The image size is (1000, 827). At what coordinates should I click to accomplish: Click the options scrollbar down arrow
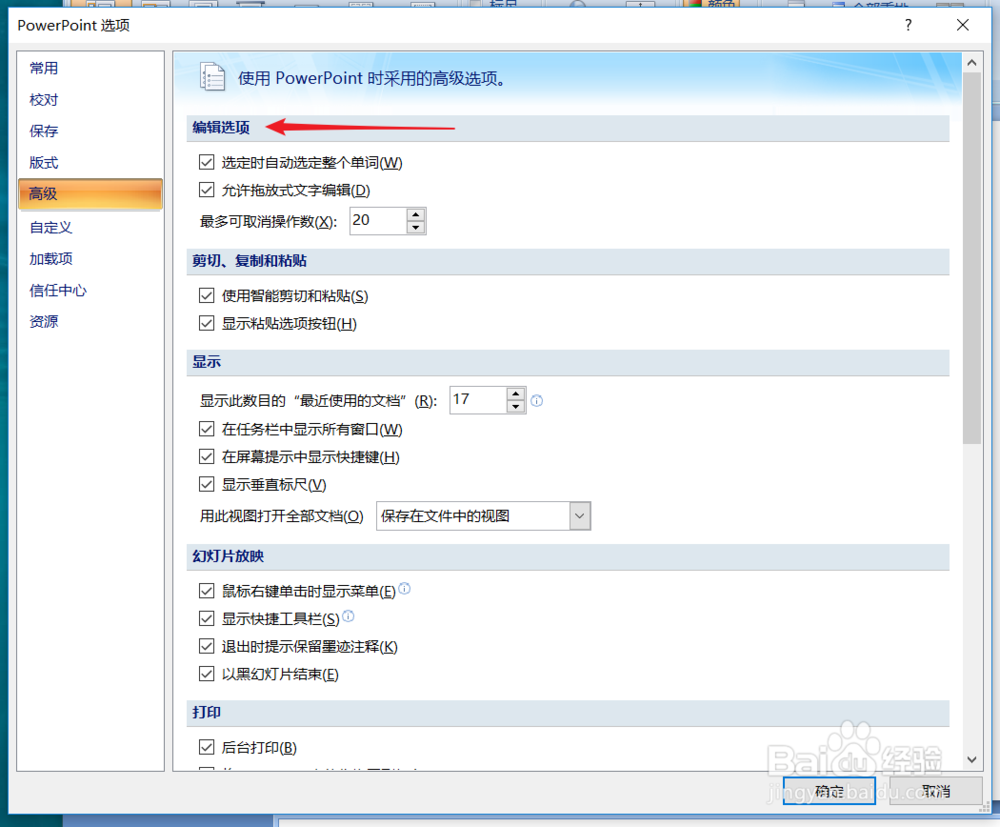coord(971,759)
